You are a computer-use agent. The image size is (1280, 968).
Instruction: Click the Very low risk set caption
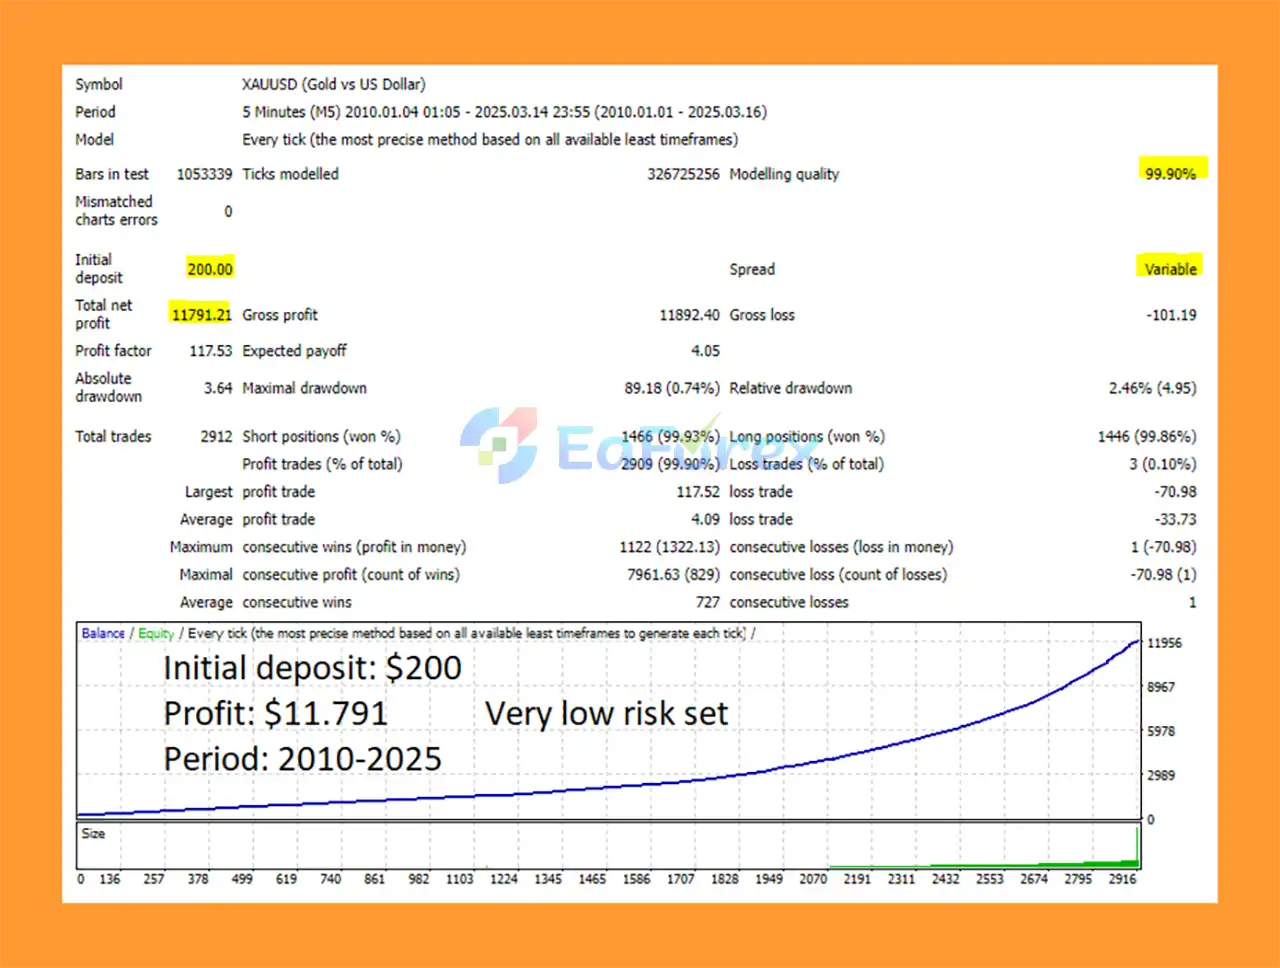click(607, 714)
